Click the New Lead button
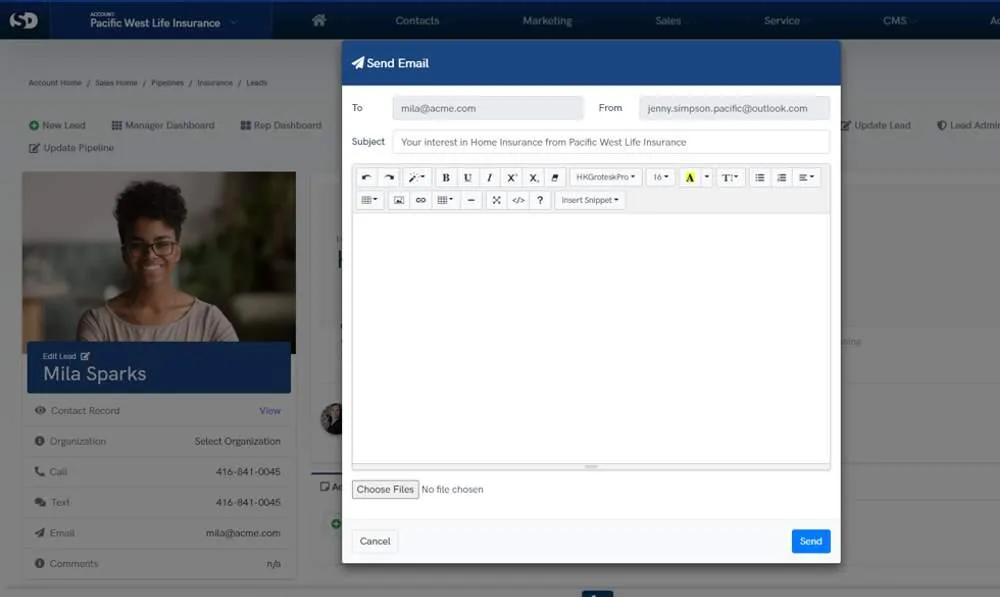The width and height of the screenshot is (1000, 597). click(x=57, y=126)
